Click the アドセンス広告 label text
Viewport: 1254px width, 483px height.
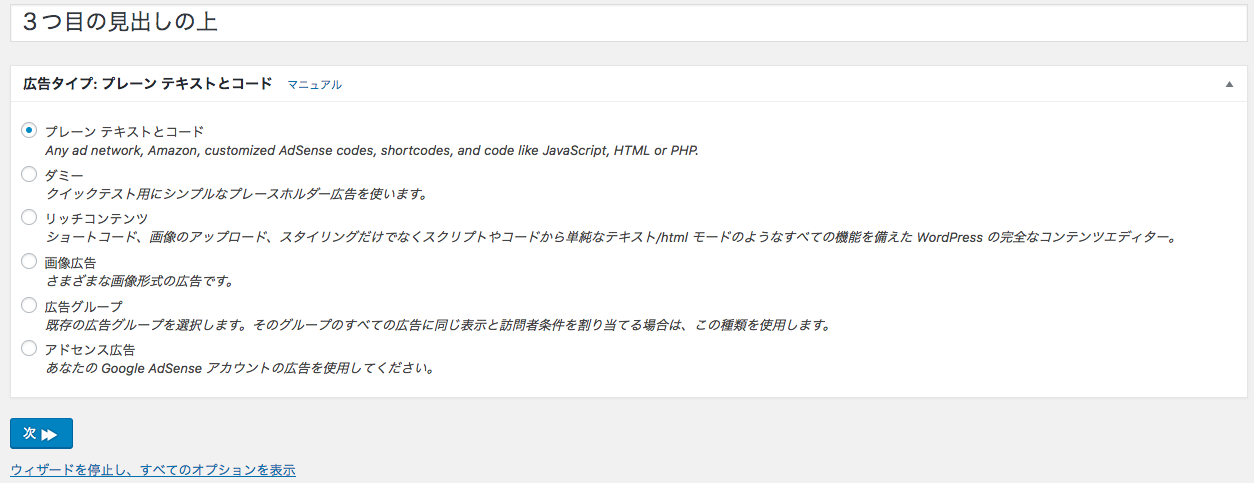point(91,349)
